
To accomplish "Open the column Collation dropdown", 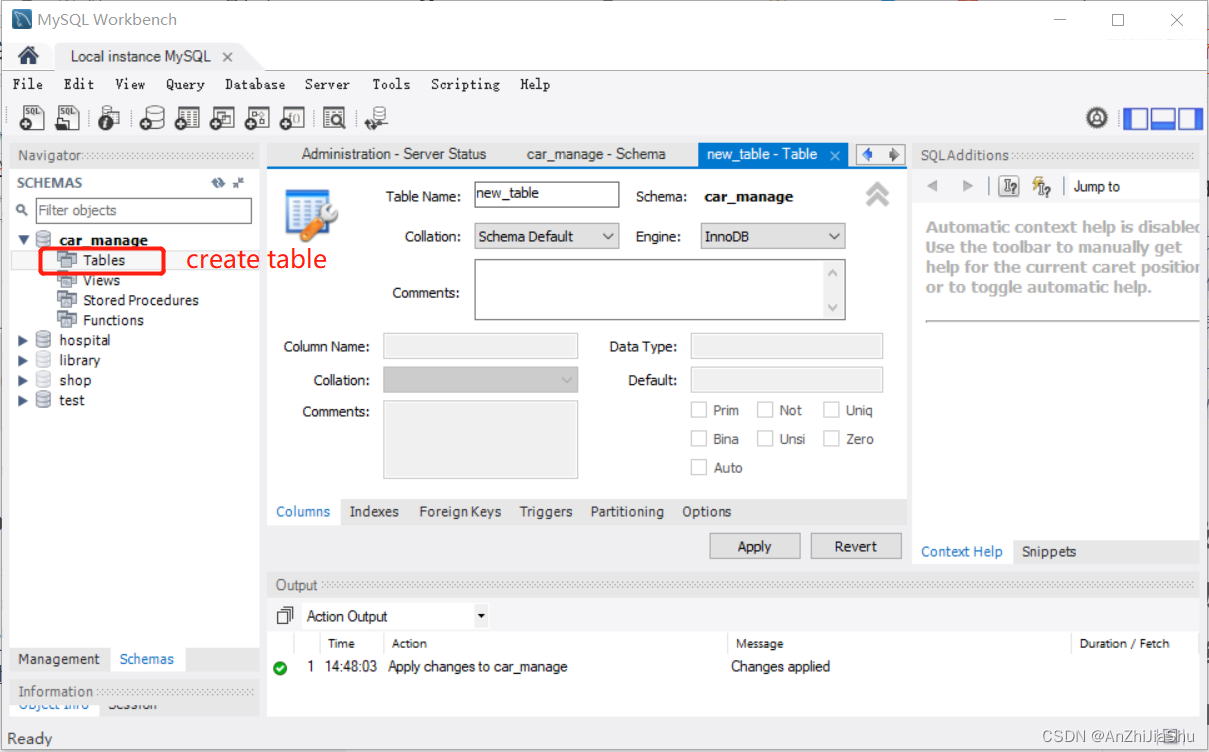I will 480,380.
